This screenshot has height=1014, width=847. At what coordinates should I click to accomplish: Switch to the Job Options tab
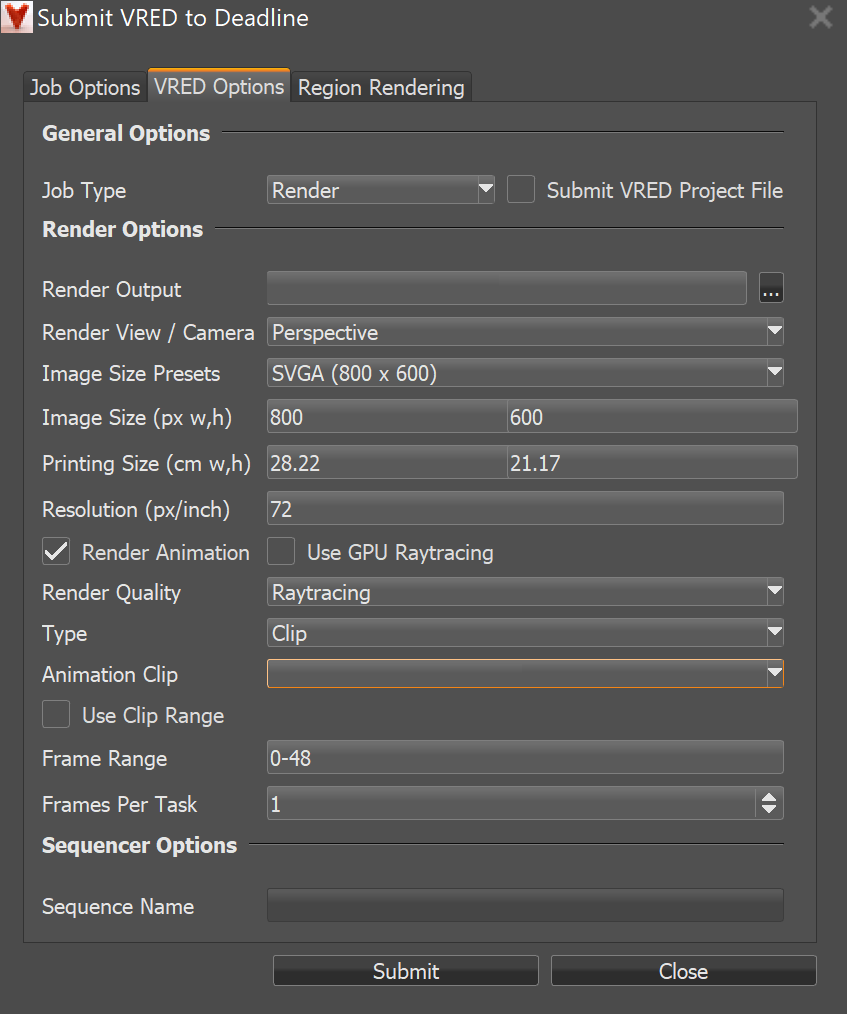[x=85, y=87]
